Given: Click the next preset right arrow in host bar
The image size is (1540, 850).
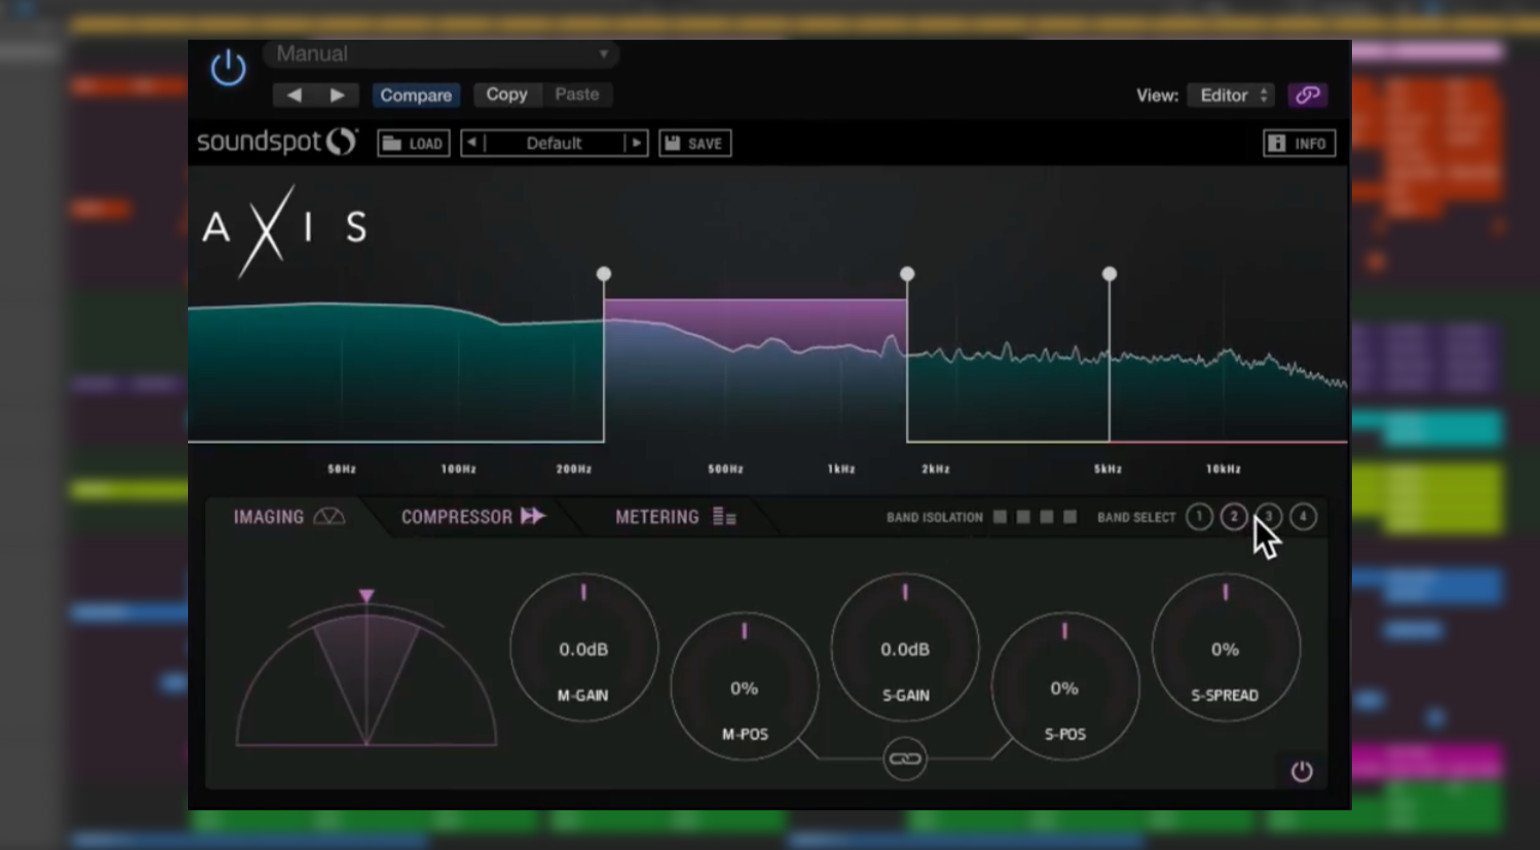Looking at the screenshot, I should tap(337, 95).
